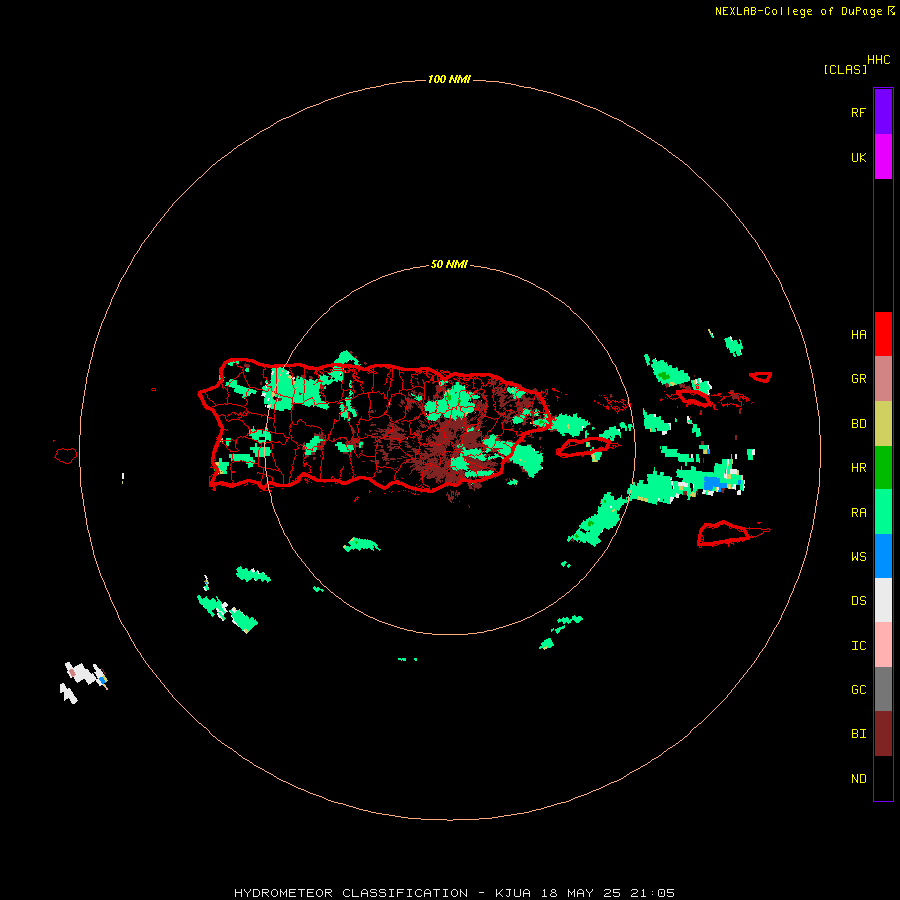Click the white DS legend swatch
900x900 pixels.
tap(883, 600)
